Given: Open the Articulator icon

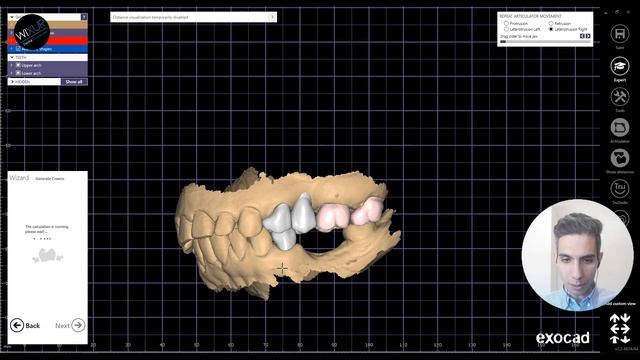Looking at the screenshot, I should pyautogui.click(x=620, y=127).
